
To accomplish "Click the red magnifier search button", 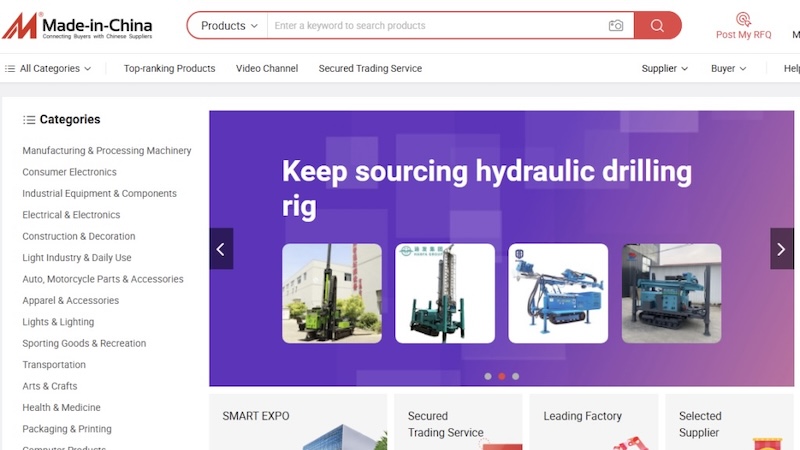I will click(x=657, y=26).
